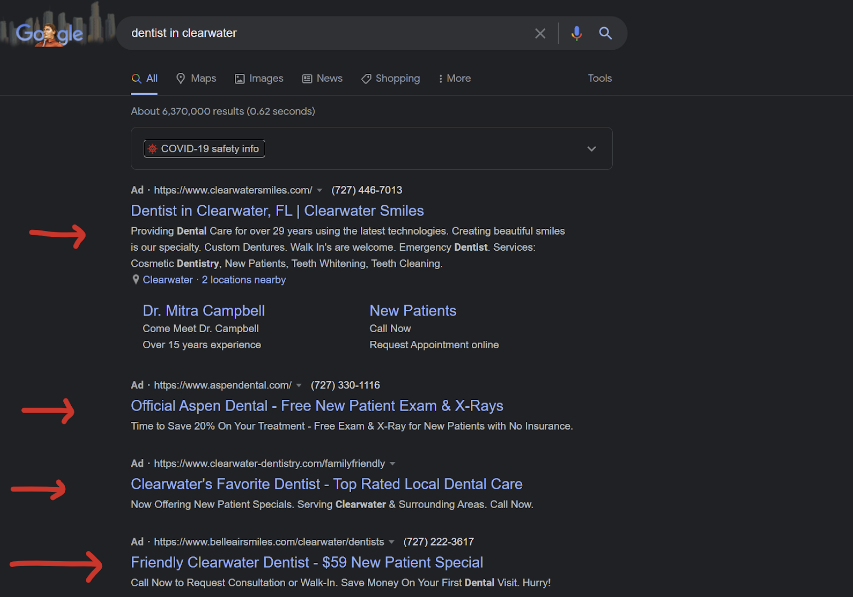Click the https://www.clearwatersmiles.com/ URL text

[x=233, y=190]
